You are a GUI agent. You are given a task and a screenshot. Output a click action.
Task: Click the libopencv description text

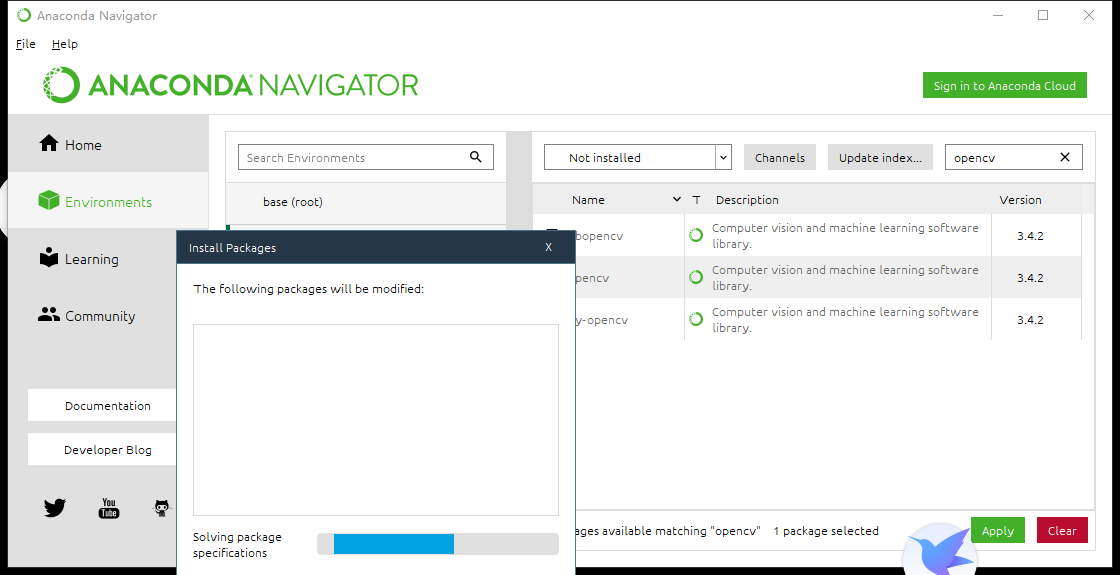pyautogui.click(x=845, y=235)
